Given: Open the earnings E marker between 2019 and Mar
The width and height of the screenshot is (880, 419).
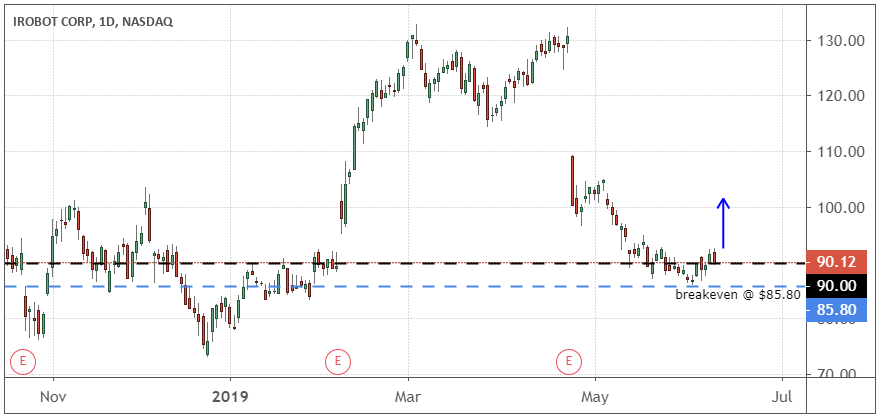Looking at the screenshot, I should [x=339, y=359].
